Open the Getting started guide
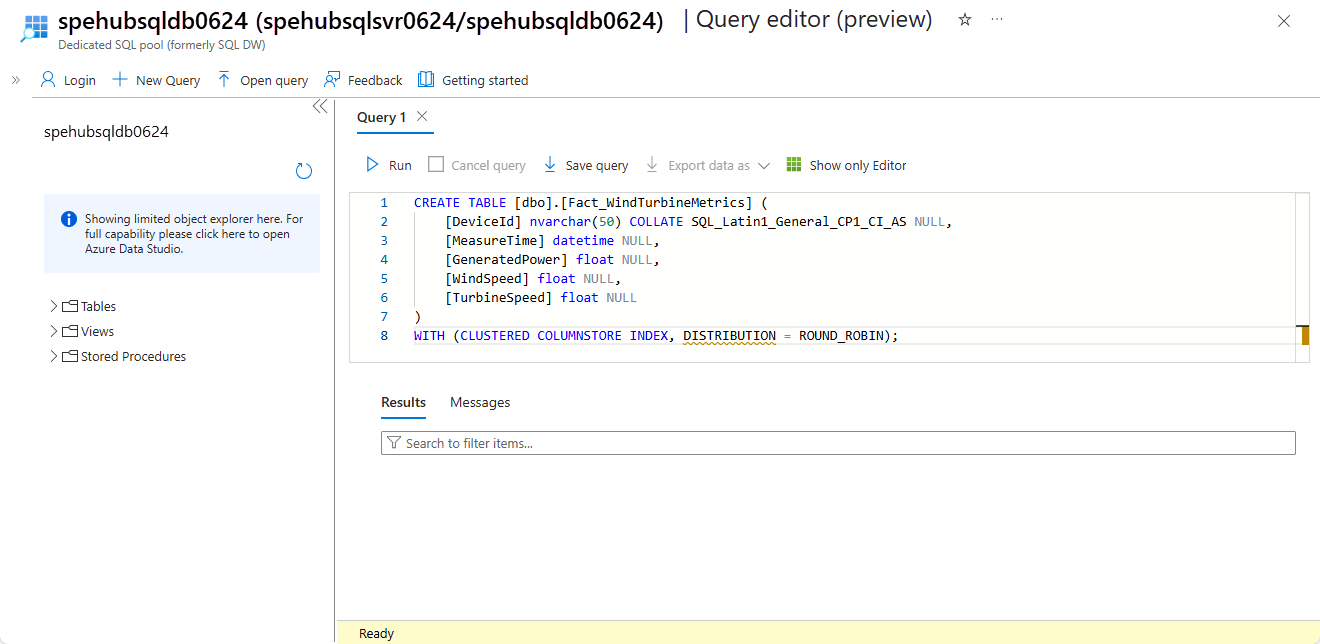The height and width of the screenshot is (644, 1320). [x=472, y=79]
